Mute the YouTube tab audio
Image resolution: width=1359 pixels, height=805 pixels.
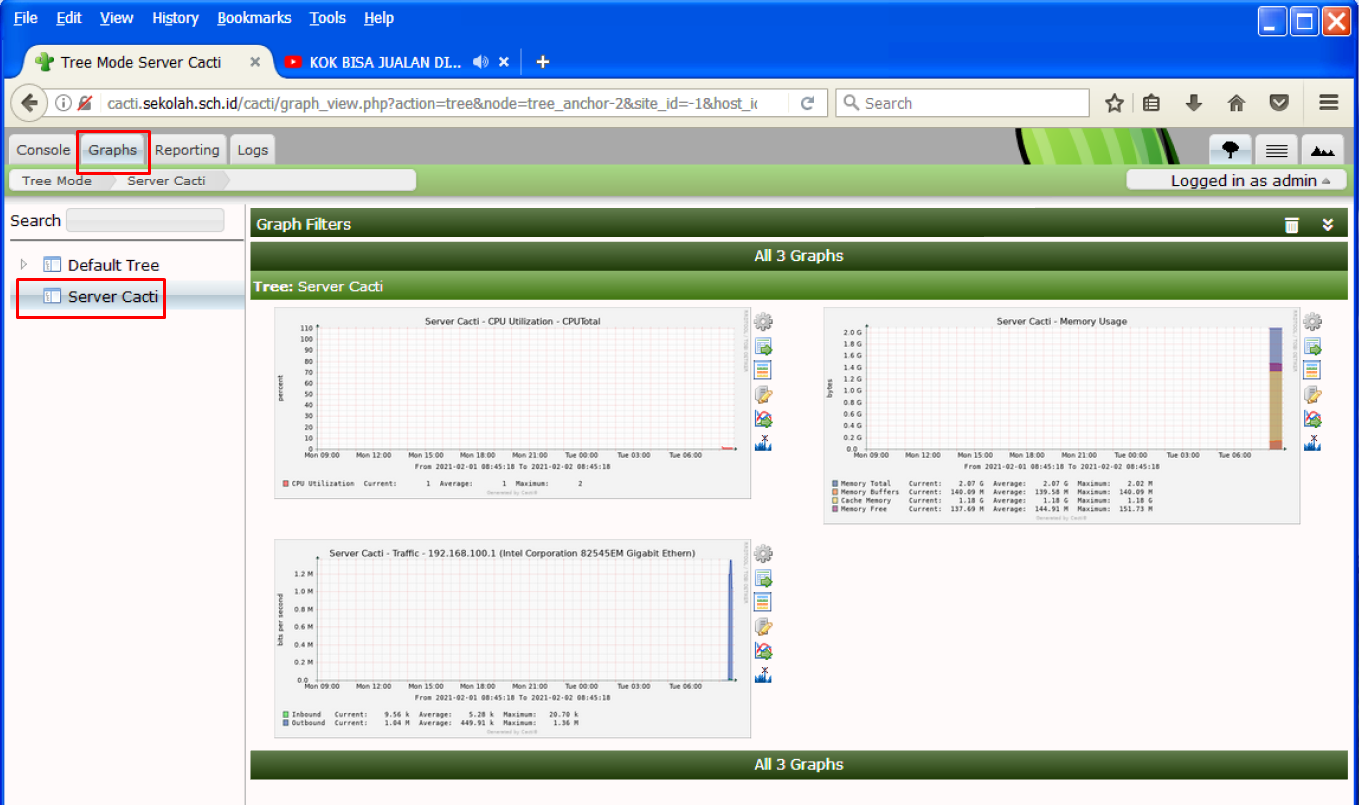point(481,62)
